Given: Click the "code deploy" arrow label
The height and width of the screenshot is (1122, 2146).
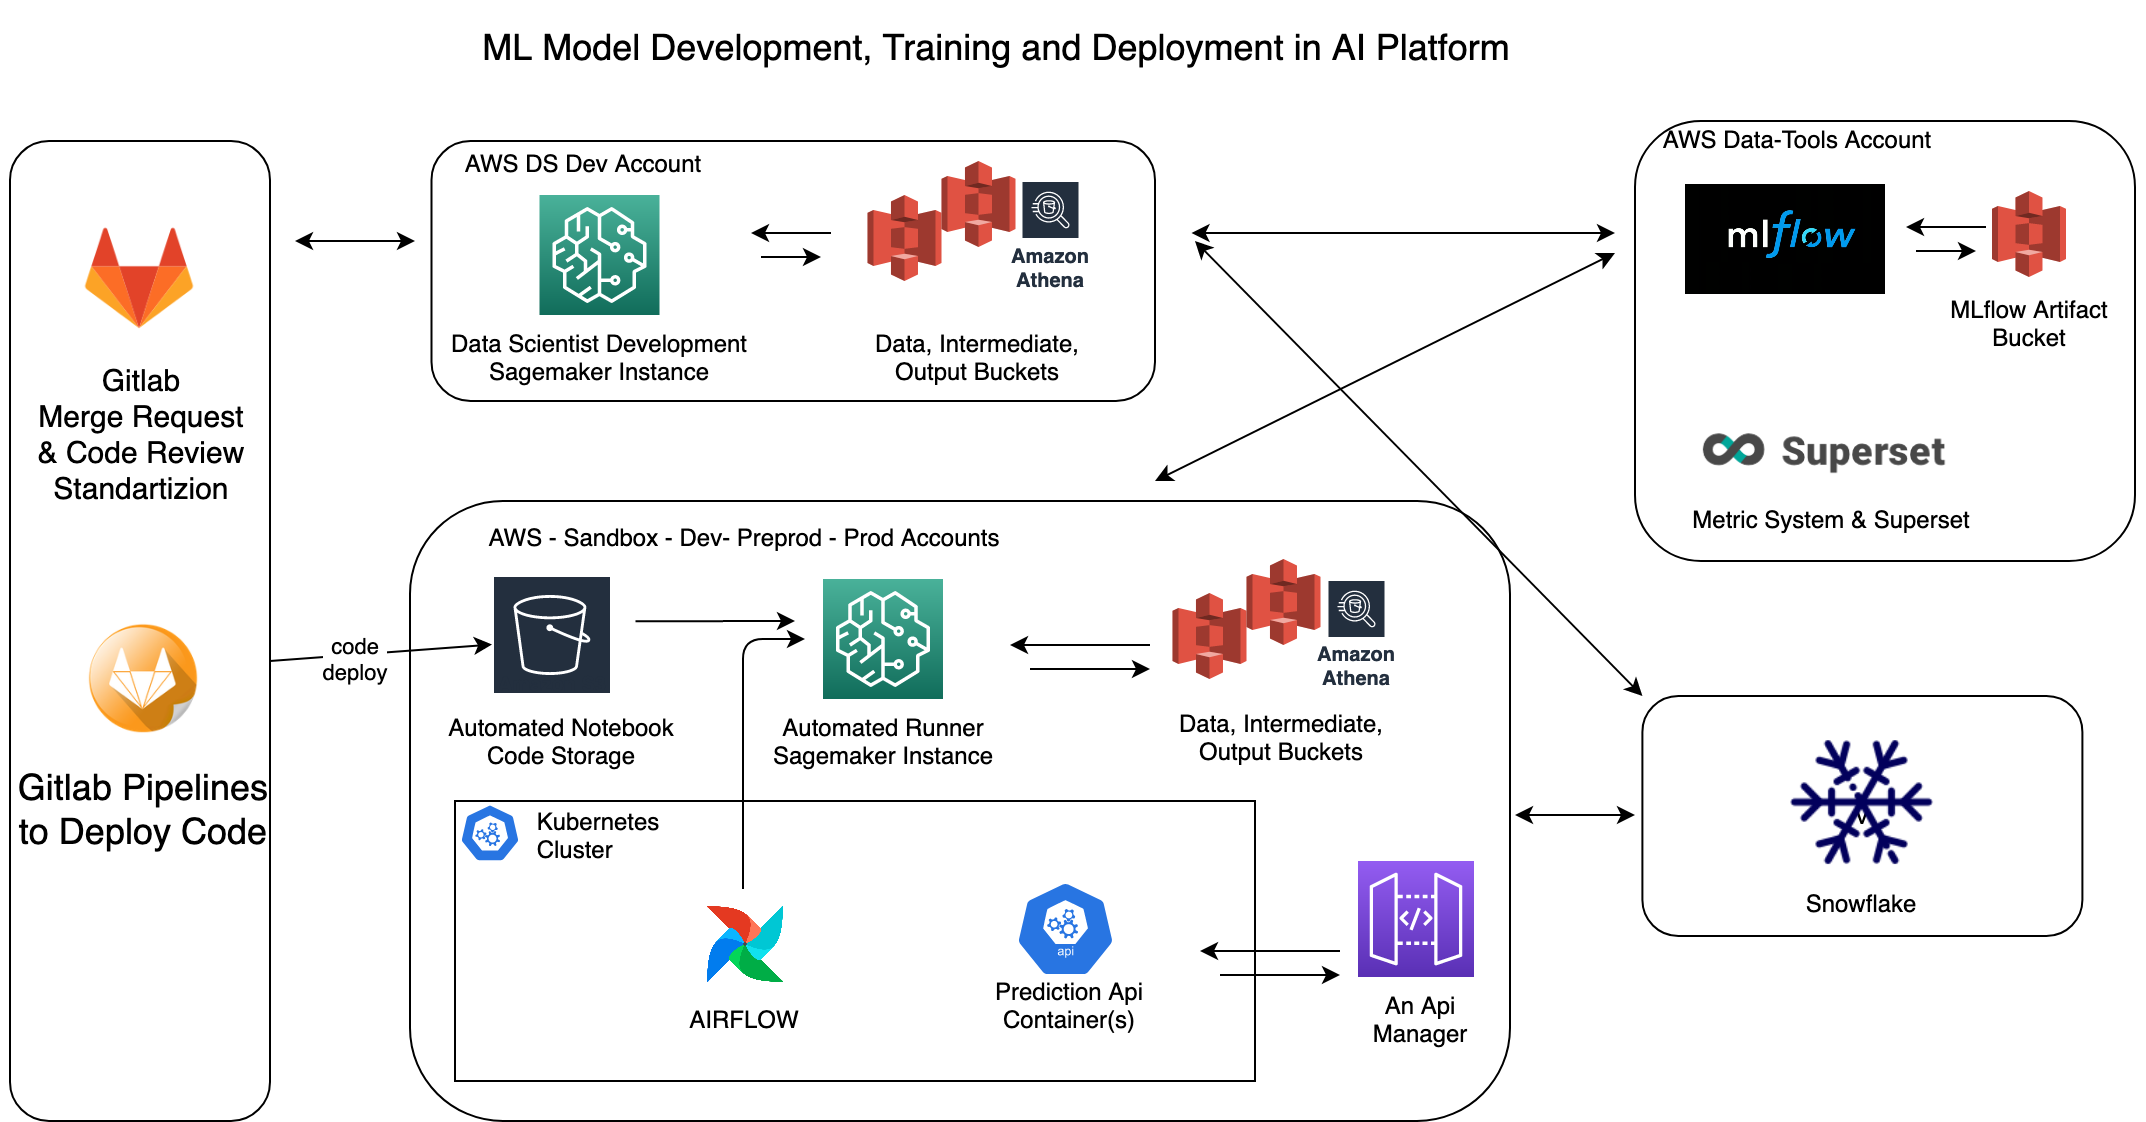Looking at the screenshot, I should 355,659.
